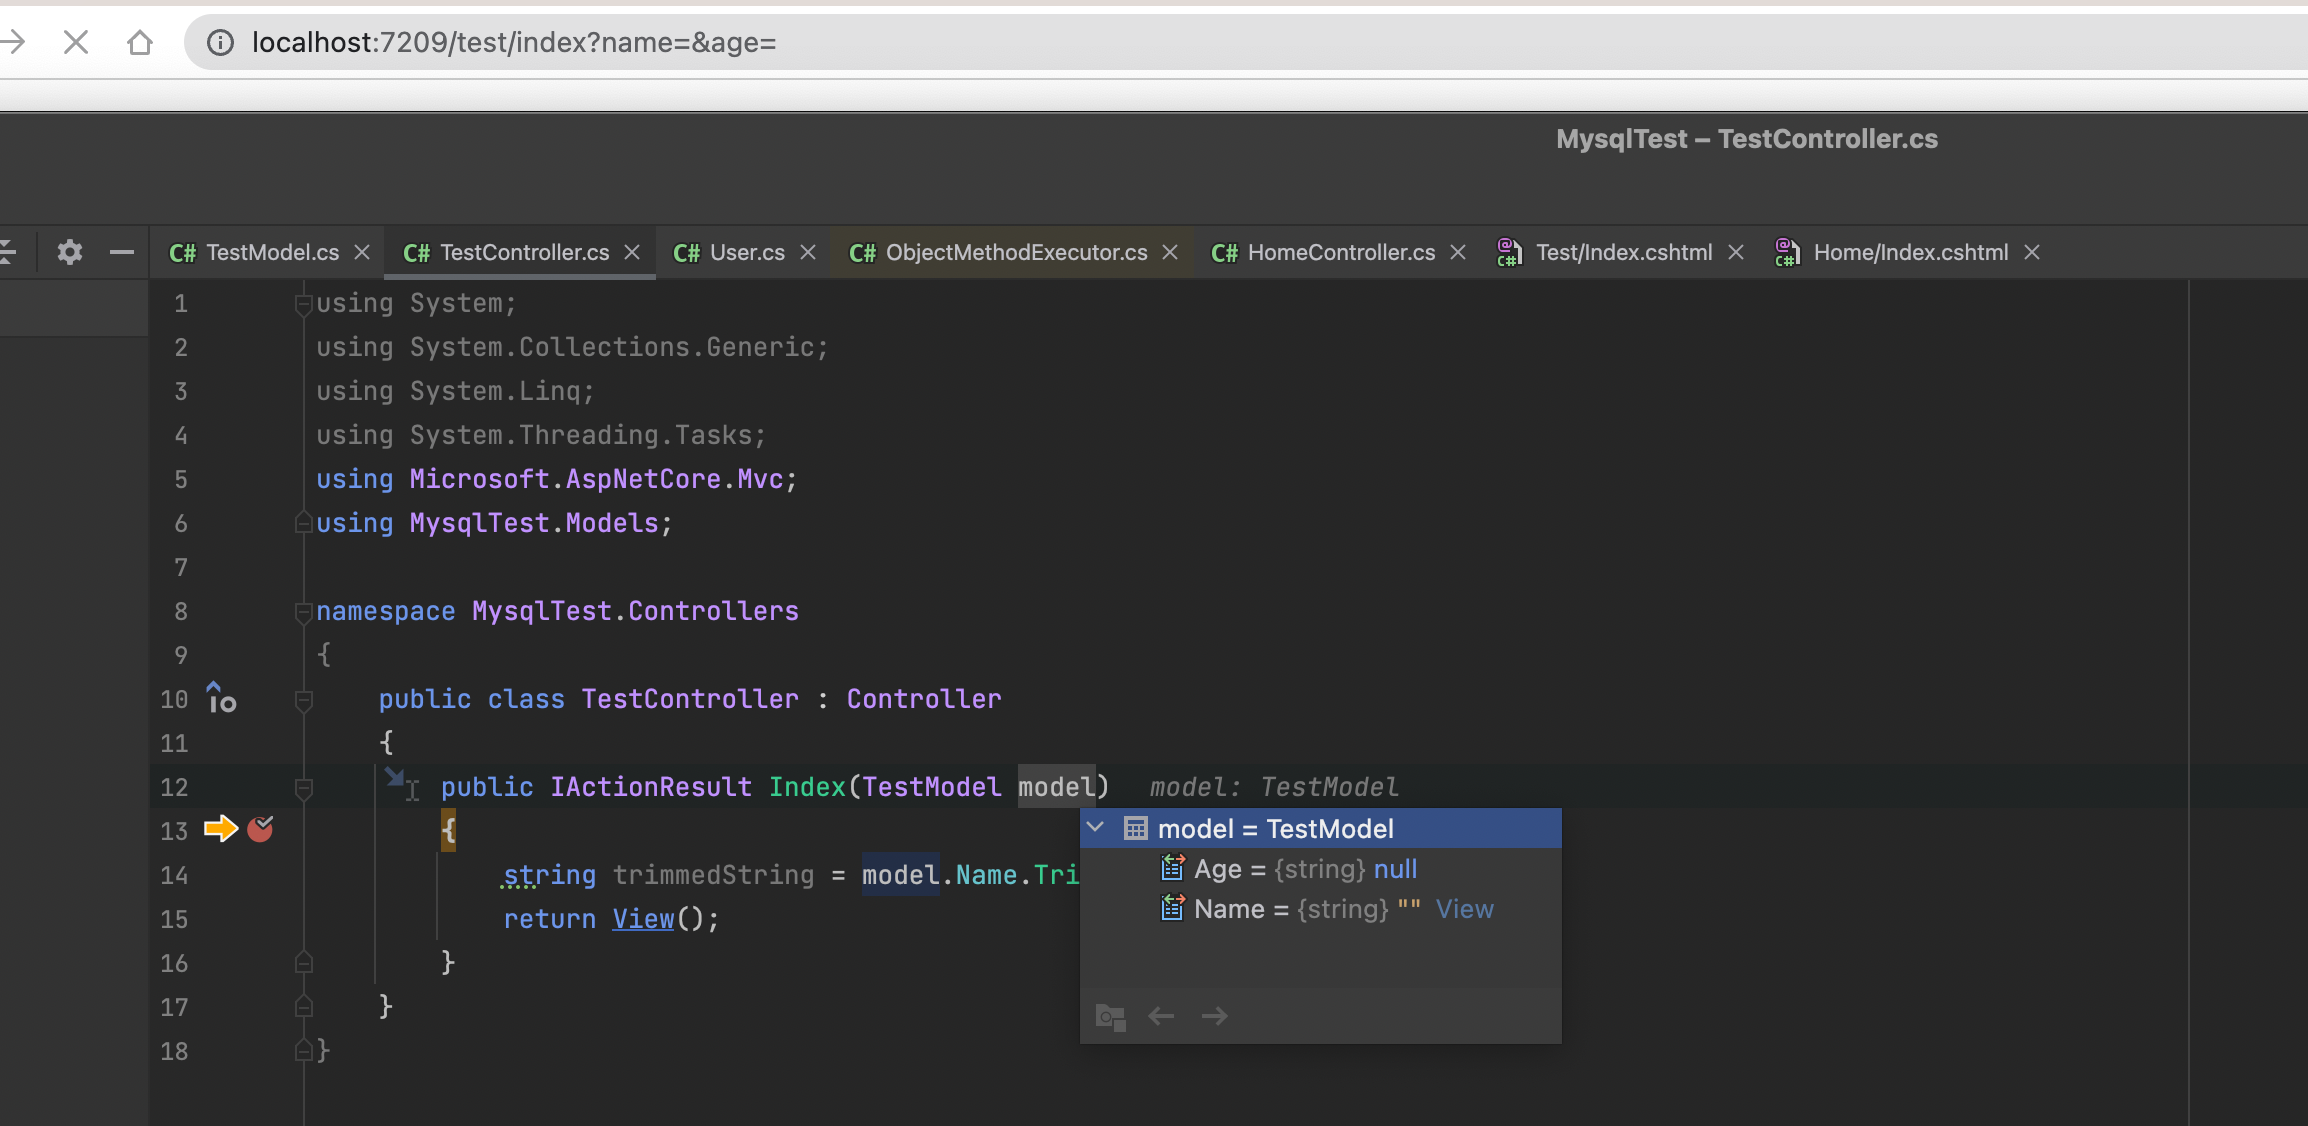The image size is (2308, 1126).
Task: Click the add to watches icon in popup
Action: [x=1110, y=1017]
